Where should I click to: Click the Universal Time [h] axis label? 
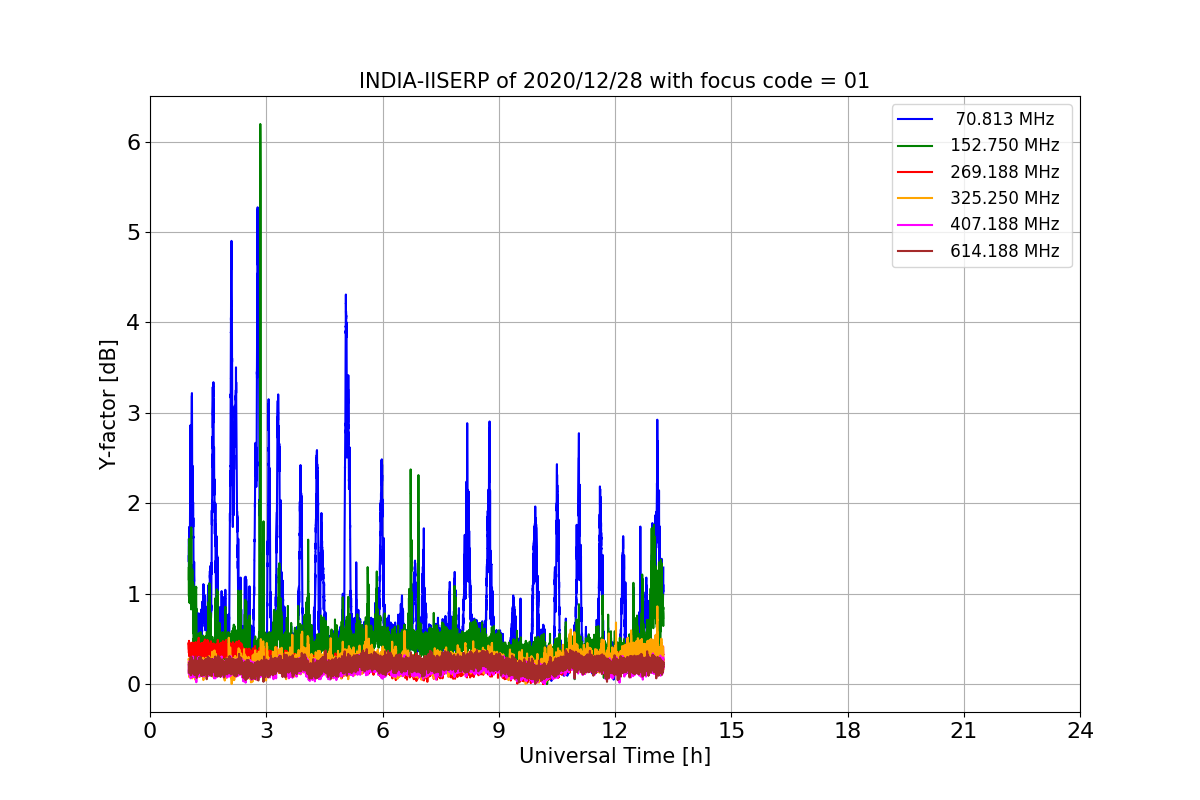point(614,757)
